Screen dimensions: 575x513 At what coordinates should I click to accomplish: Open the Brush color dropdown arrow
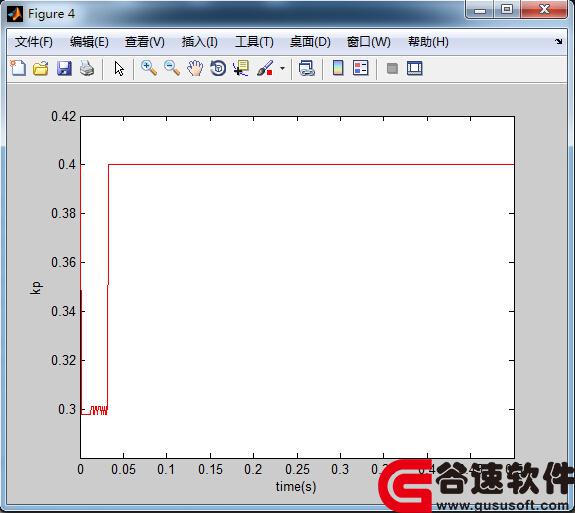(282, 69)
